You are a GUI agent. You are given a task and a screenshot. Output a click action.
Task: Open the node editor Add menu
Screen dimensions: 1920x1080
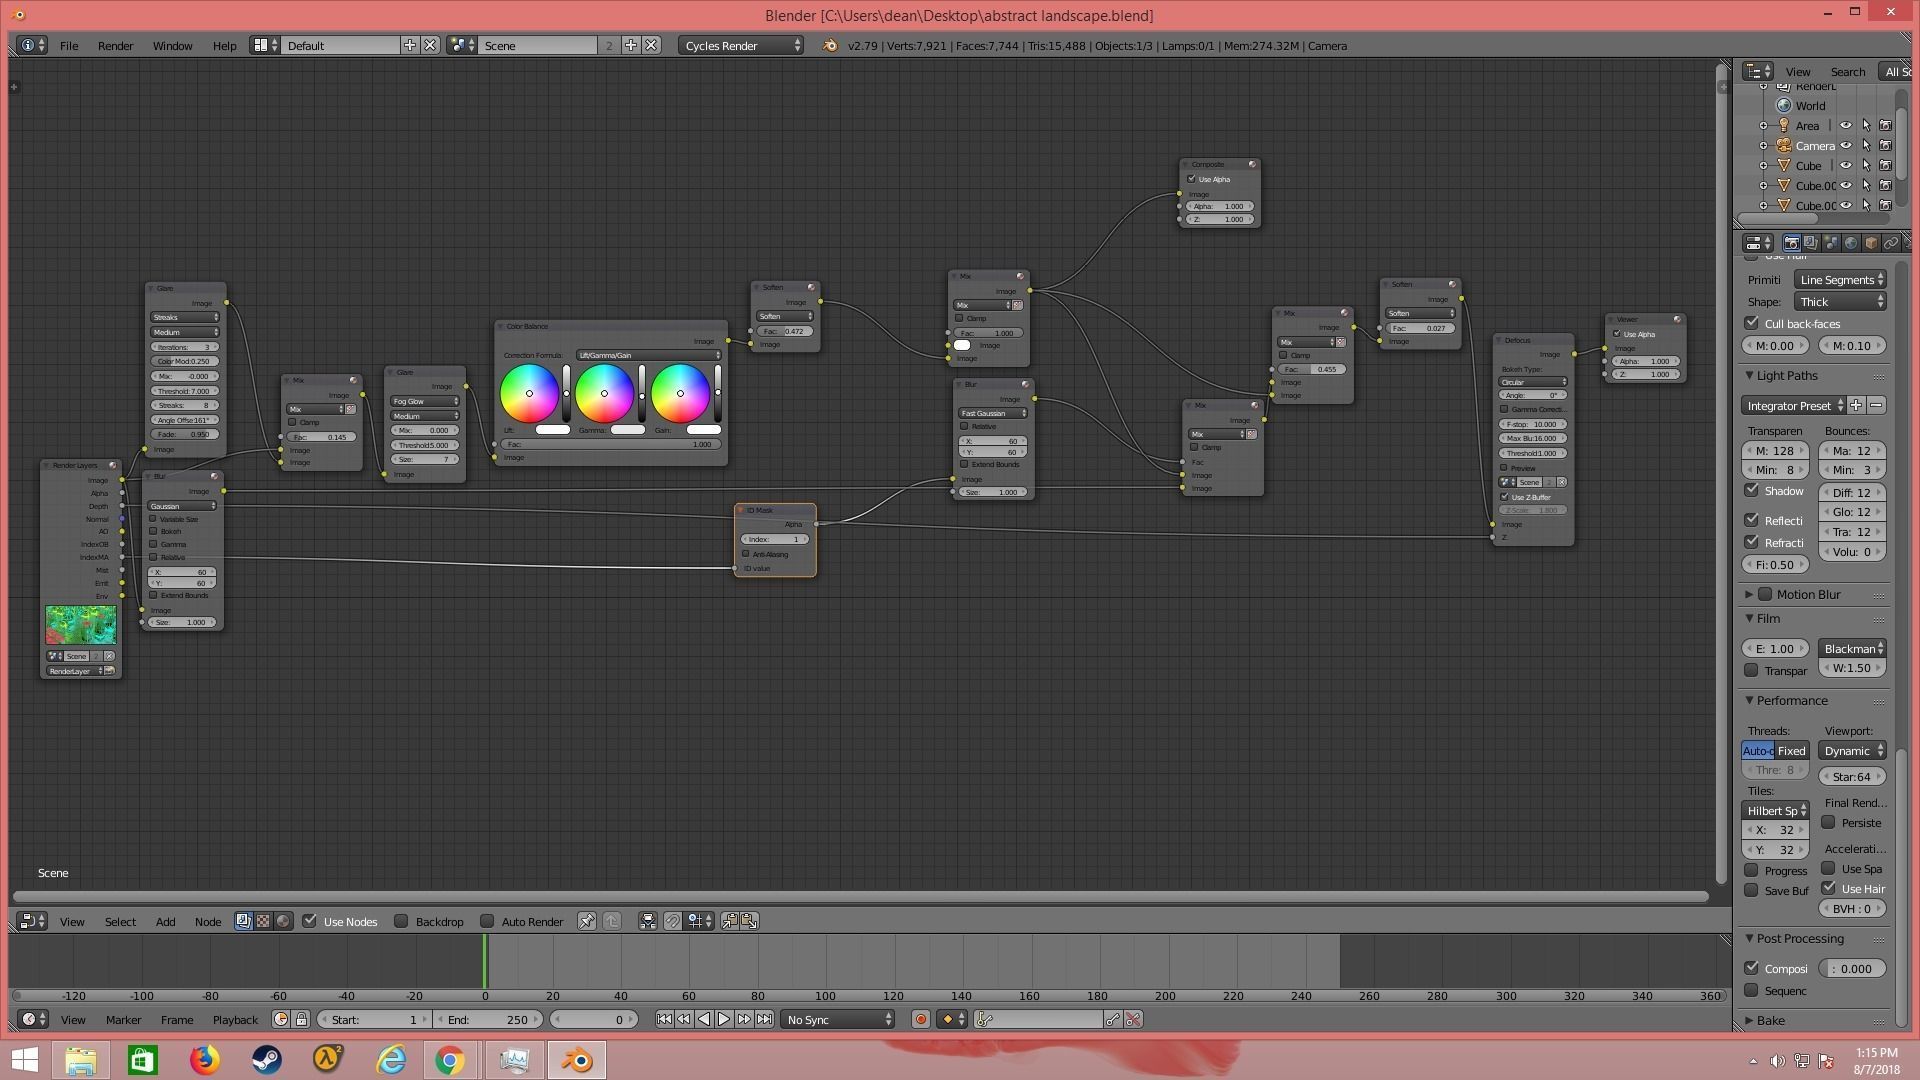tap(165, 921)
